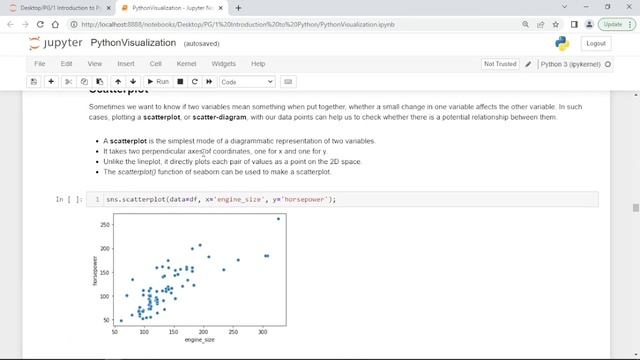
Task: Open the Cell menu
Action: [x=156, y=64]
